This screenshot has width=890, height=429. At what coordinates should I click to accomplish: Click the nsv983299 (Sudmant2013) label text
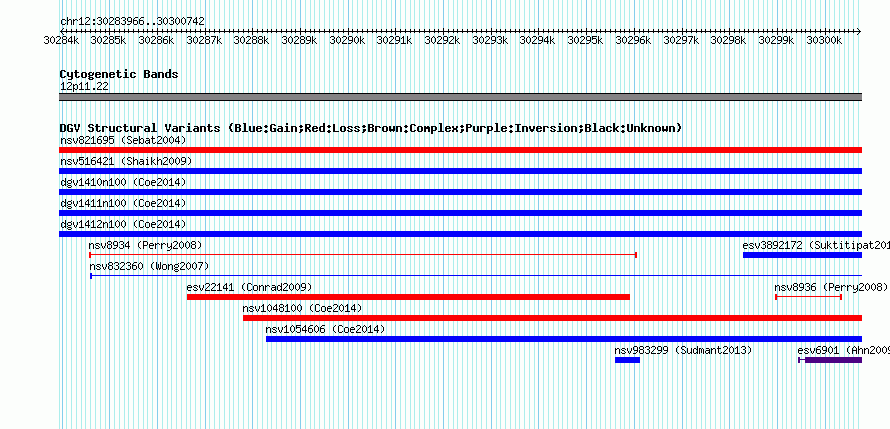tap(683, 350)
